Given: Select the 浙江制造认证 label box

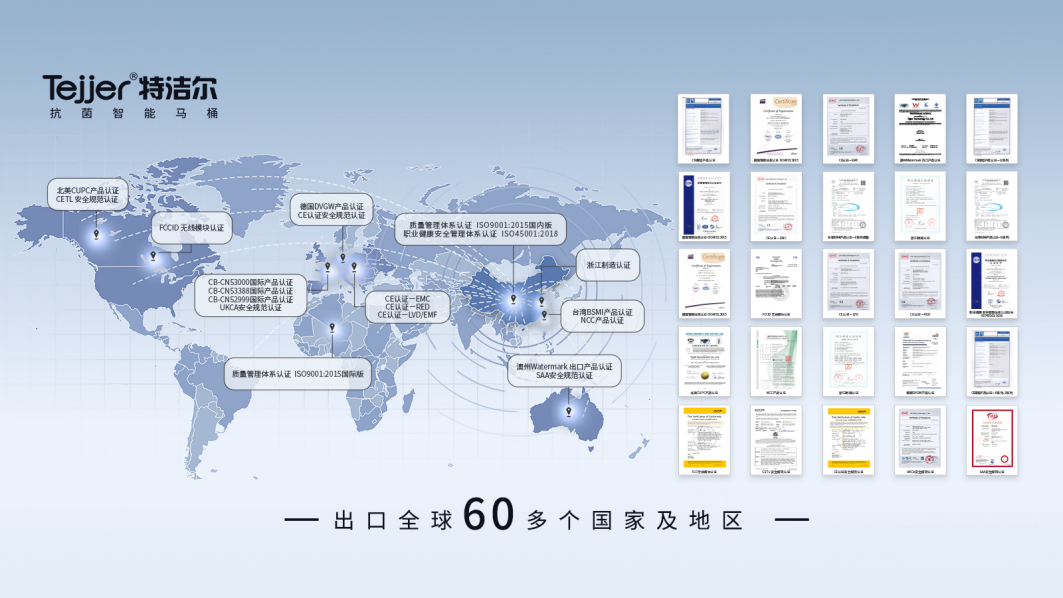Looking at the screenshot, I should 608,265.
